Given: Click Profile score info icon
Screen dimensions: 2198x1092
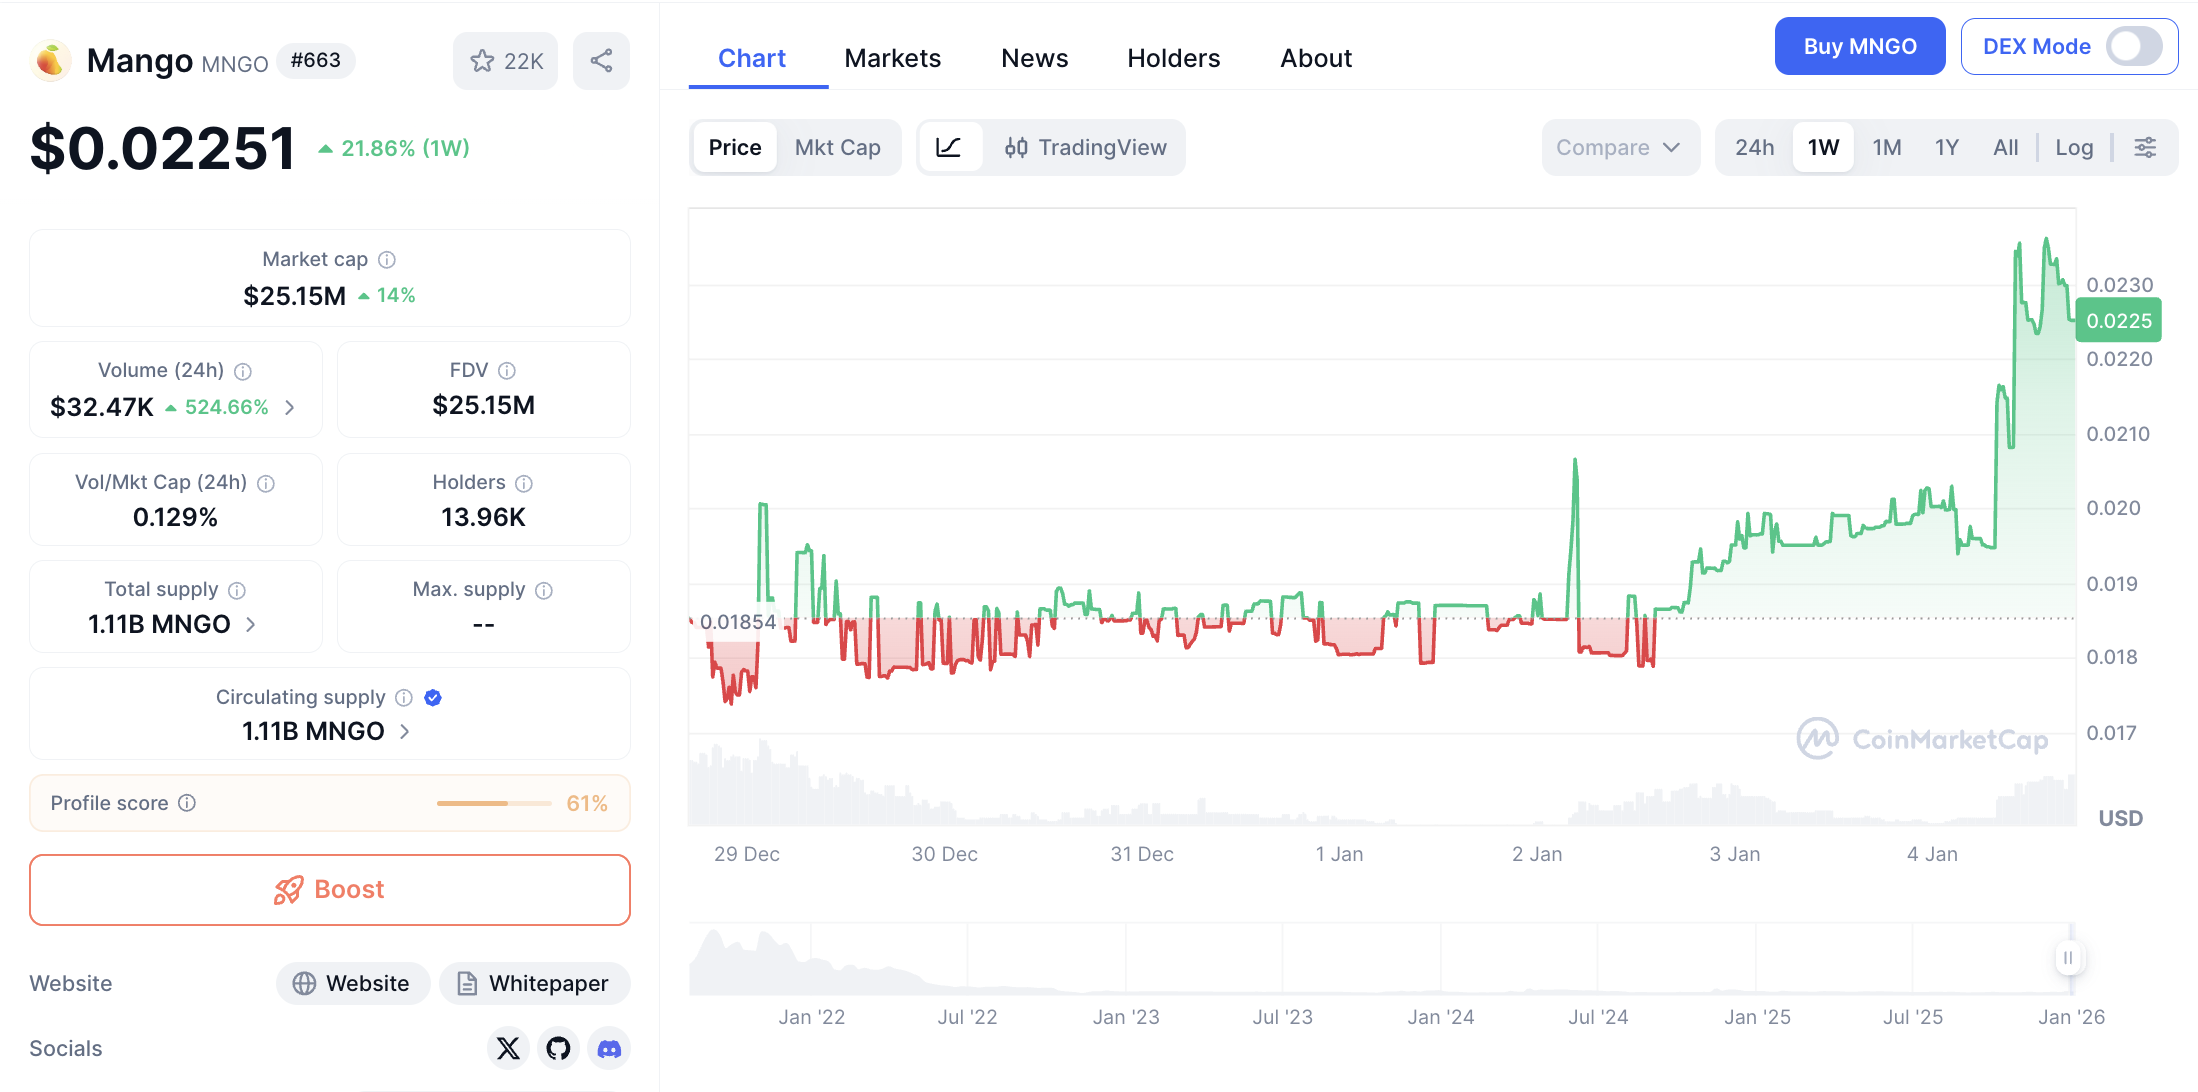Looking at the screenshot, I should tap(187, 803).
